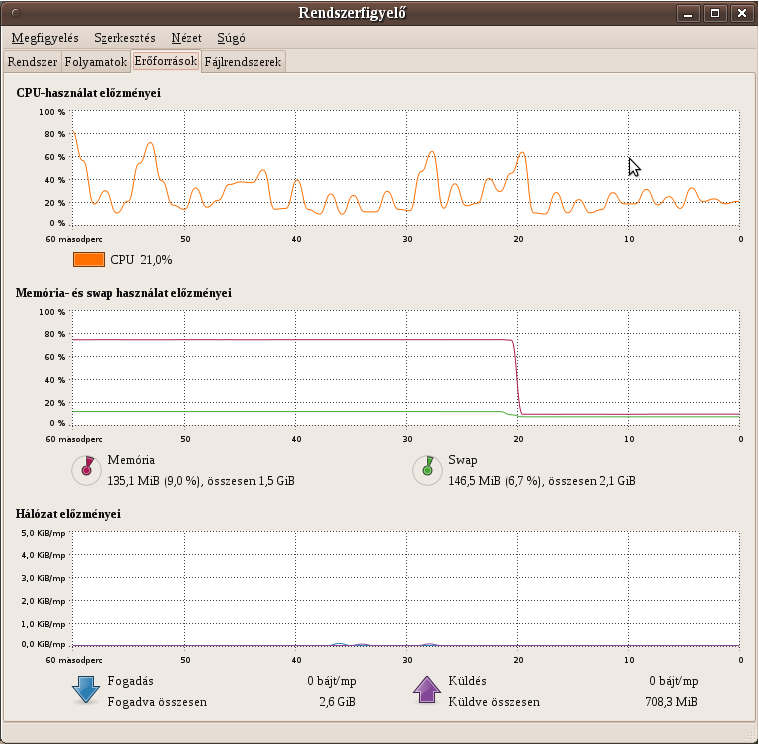Image resolution: width=759 pixels, height=744 pixels.
Task: Click the Memória pie color picker
Action: (x=87, y=470)
